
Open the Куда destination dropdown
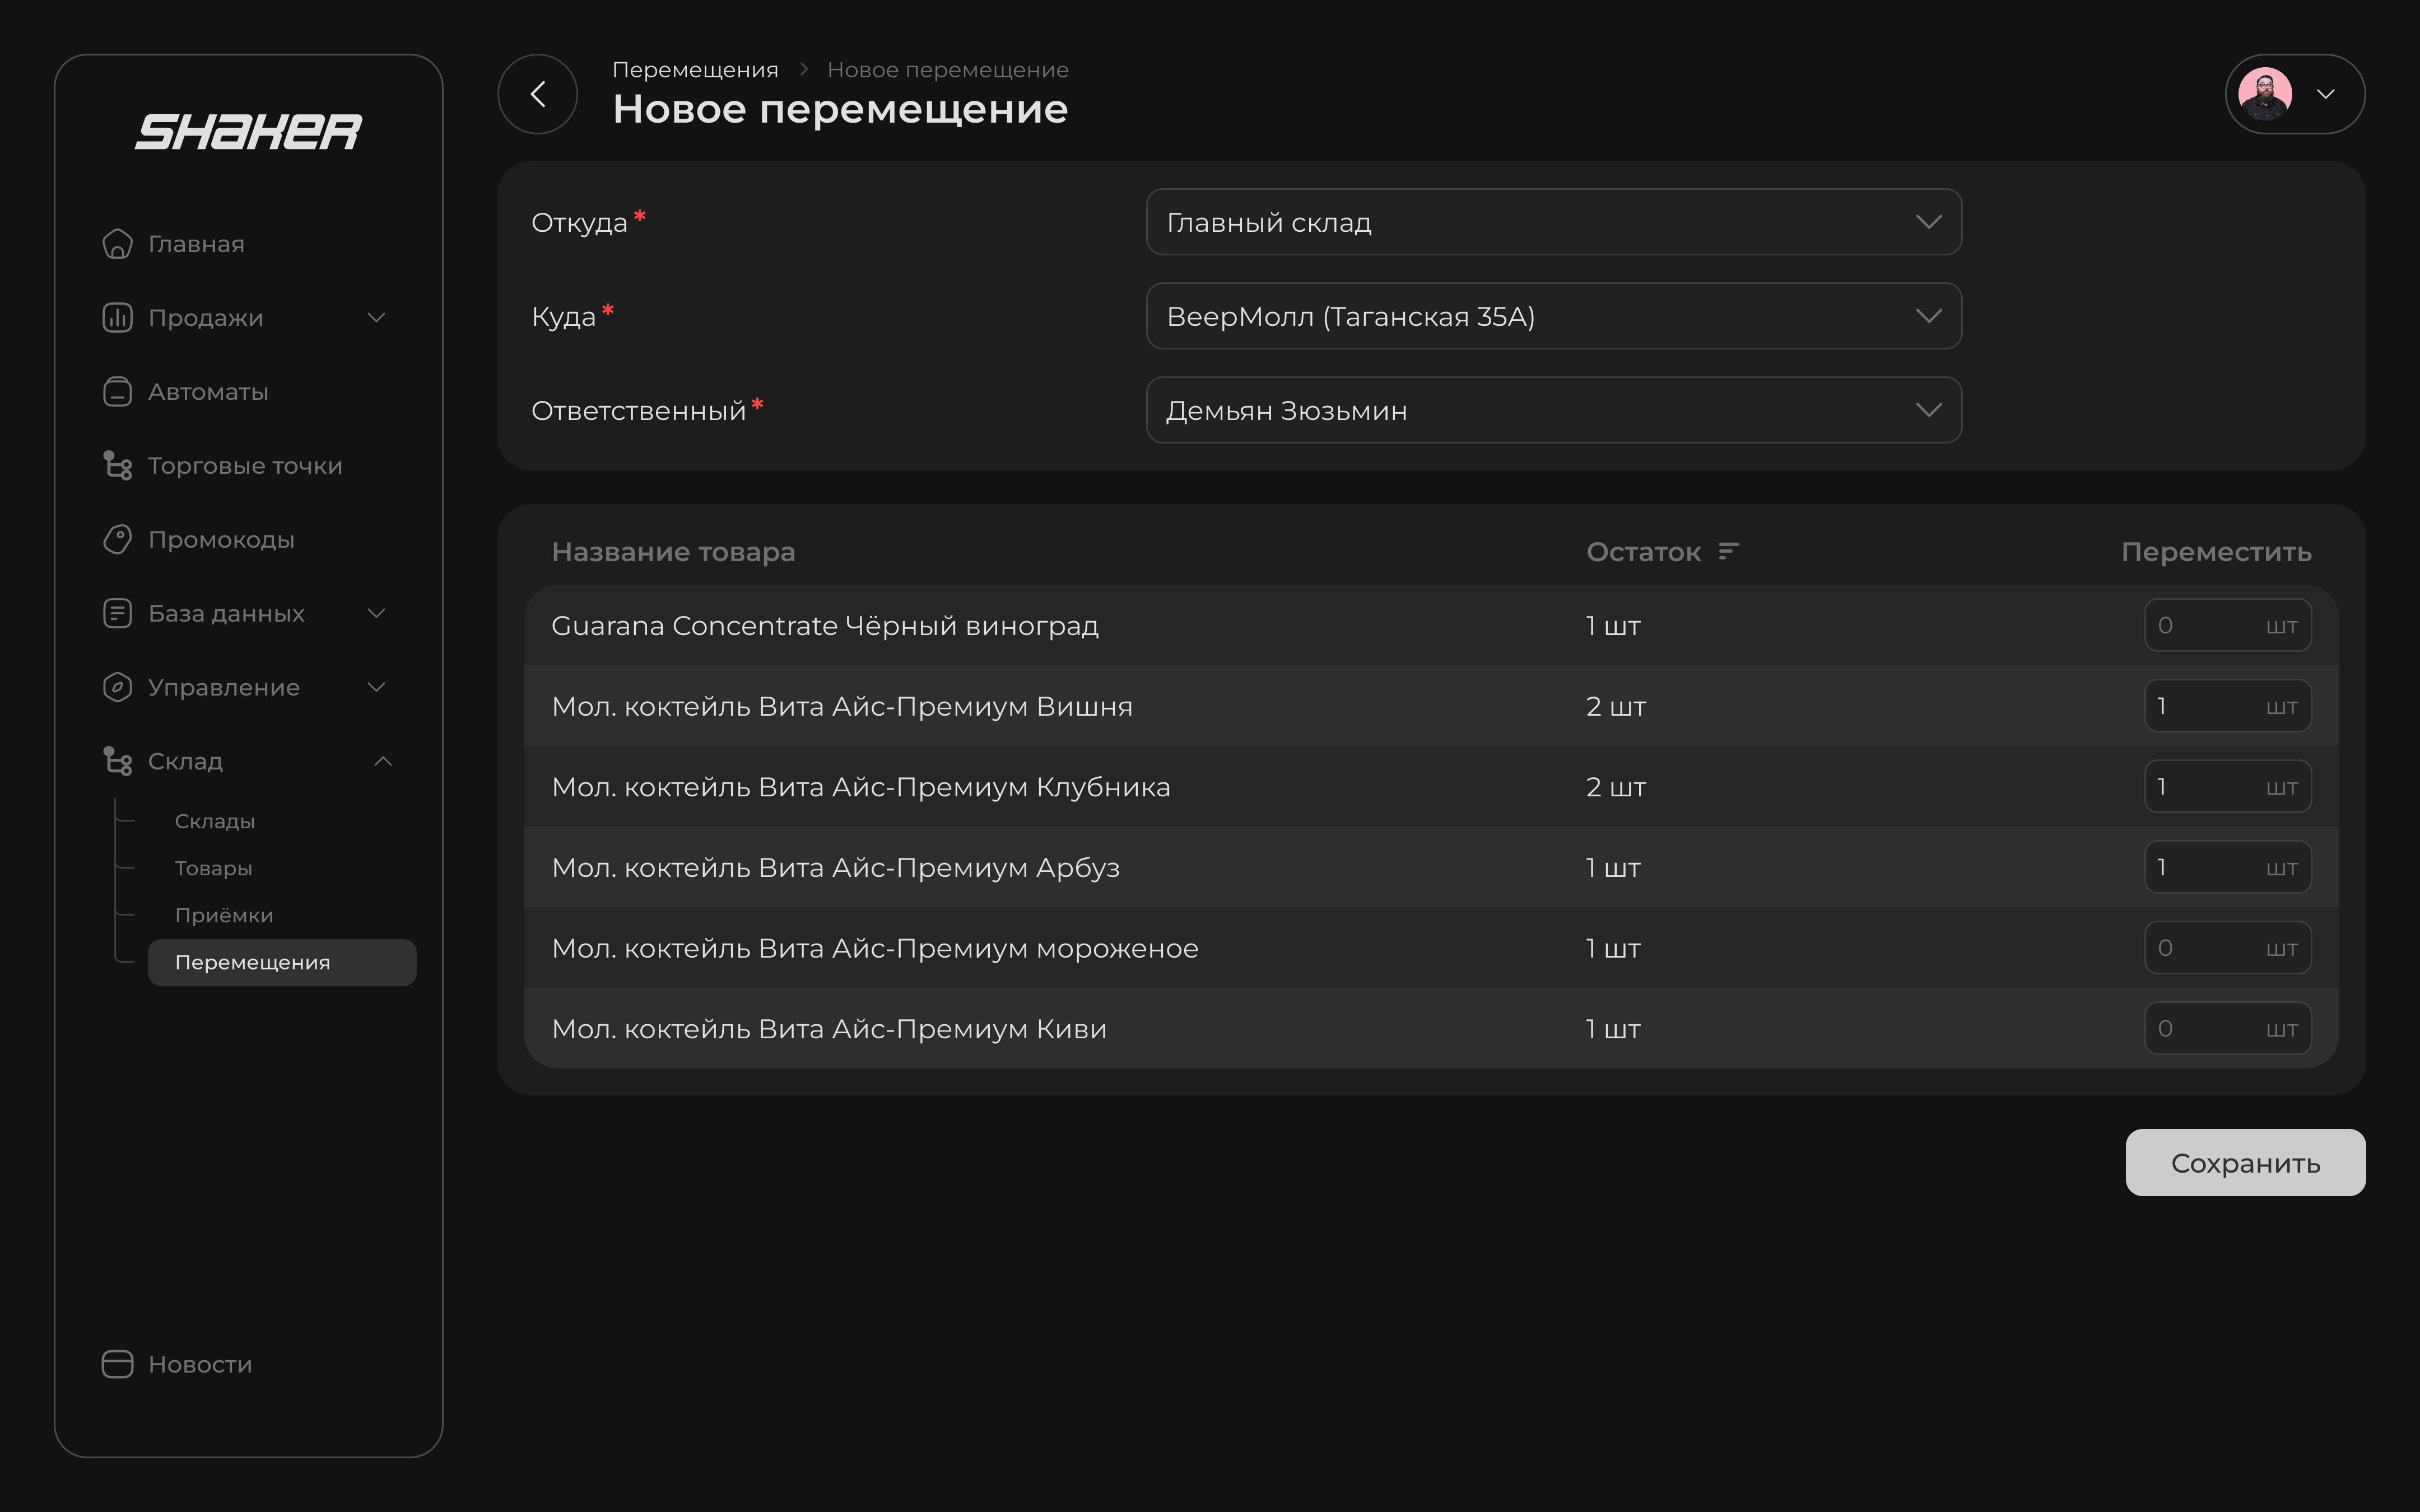(x=1553, y=316)
